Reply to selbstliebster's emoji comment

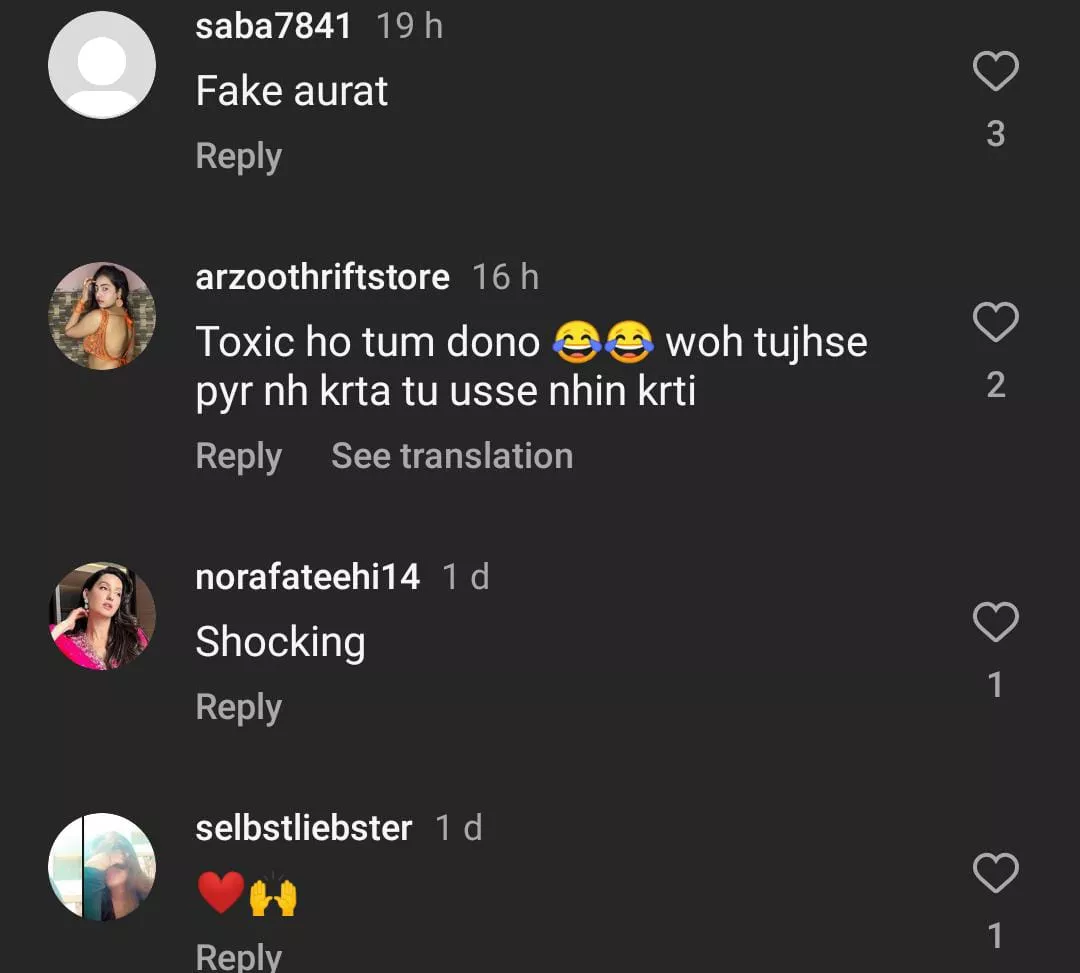click(x=238, y=956)
